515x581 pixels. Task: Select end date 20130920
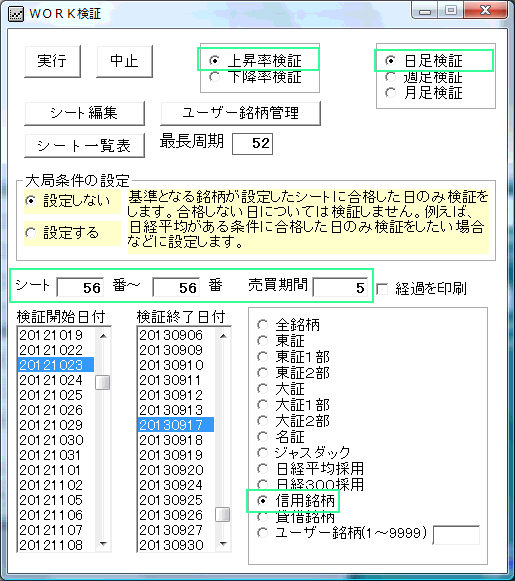(x=176, y=470)
